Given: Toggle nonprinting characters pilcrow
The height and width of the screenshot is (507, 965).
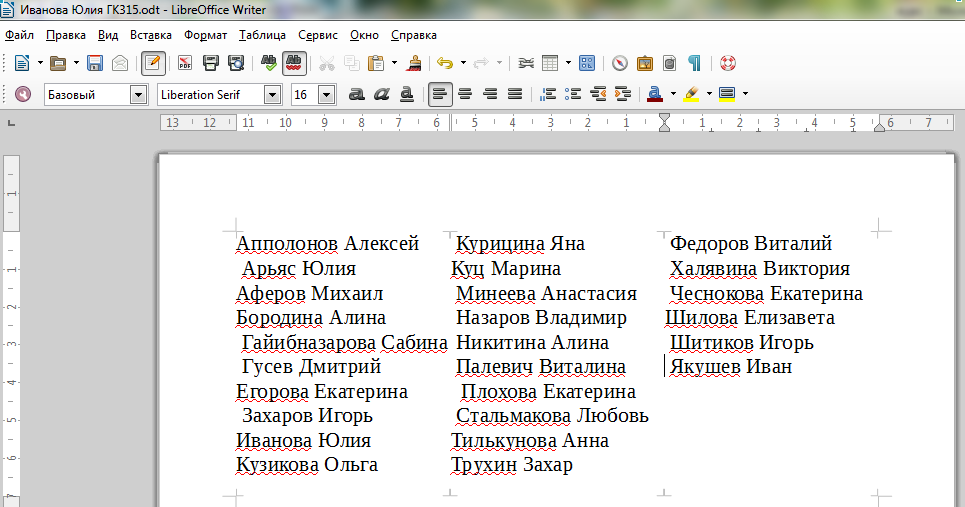Looking at the screenshot, I should pyautogui.click(x=695, y=63).
